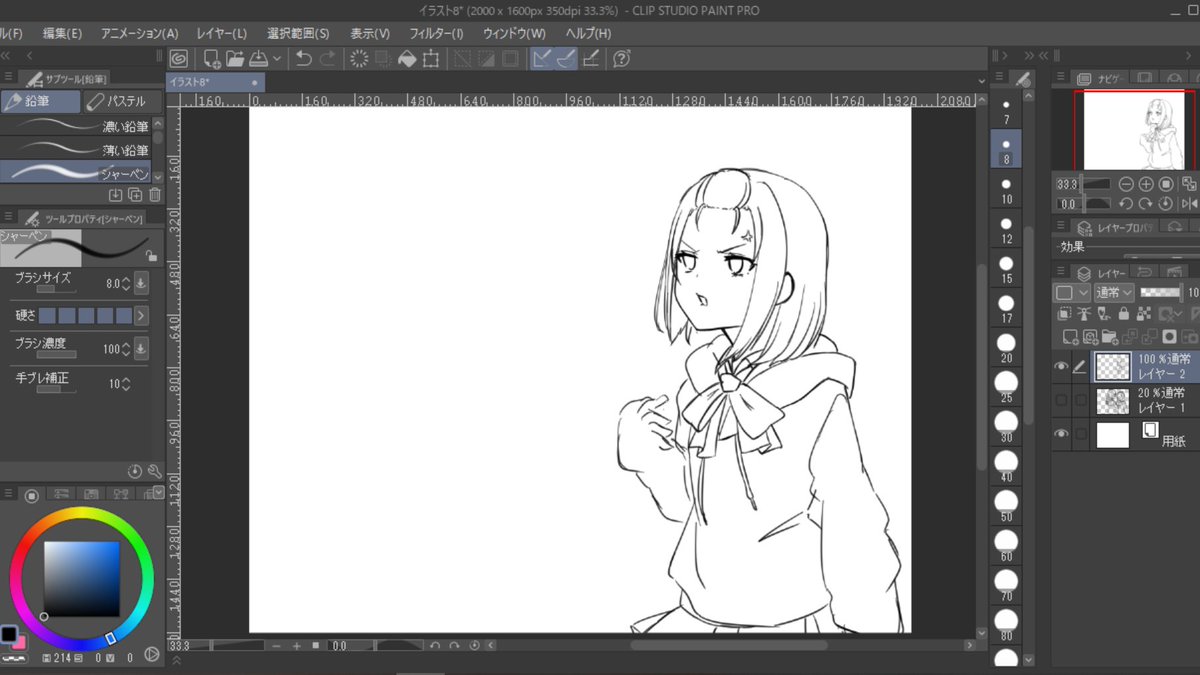Click the Save icon in toolbar
1200x675 pixels.
click(258, 59)
